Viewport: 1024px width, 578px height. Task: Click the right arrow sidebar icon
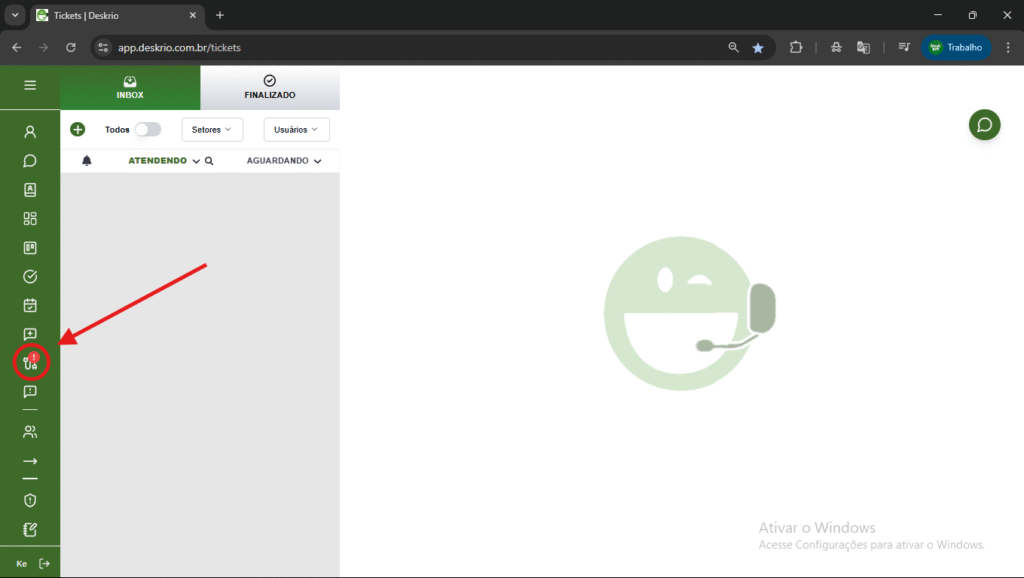pyautogui.click(x=30, y=461)
